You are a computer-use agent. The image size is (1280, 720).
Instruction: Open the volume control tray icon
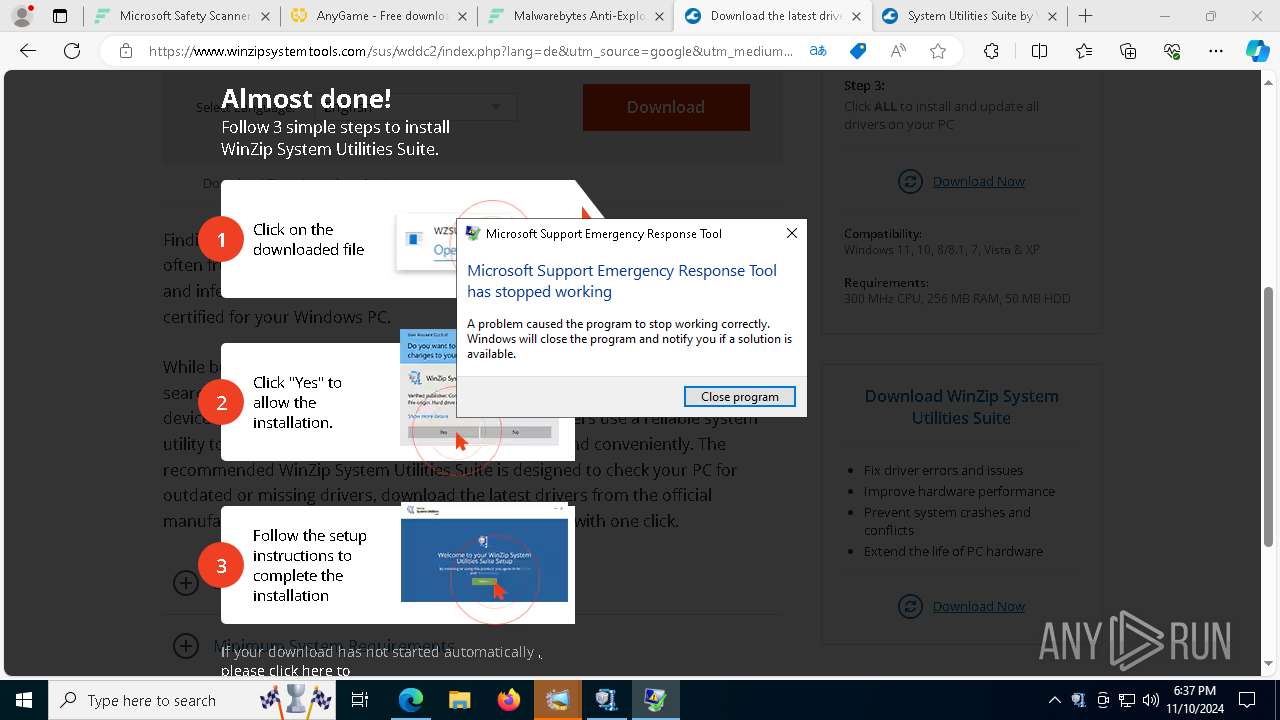coord(1150,700)
